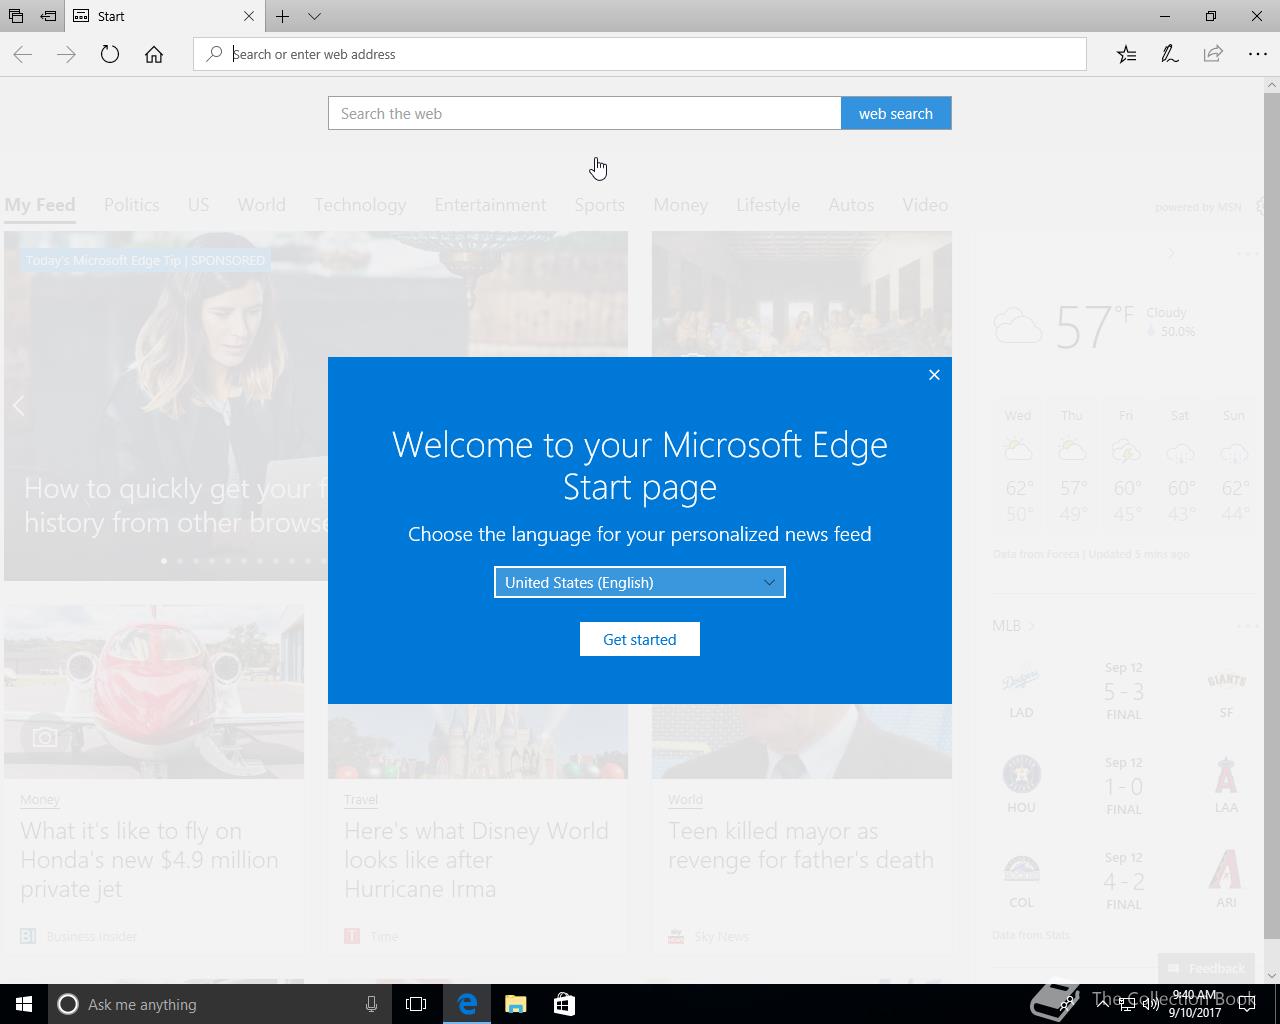Click the World category label above article

[685, 799]
